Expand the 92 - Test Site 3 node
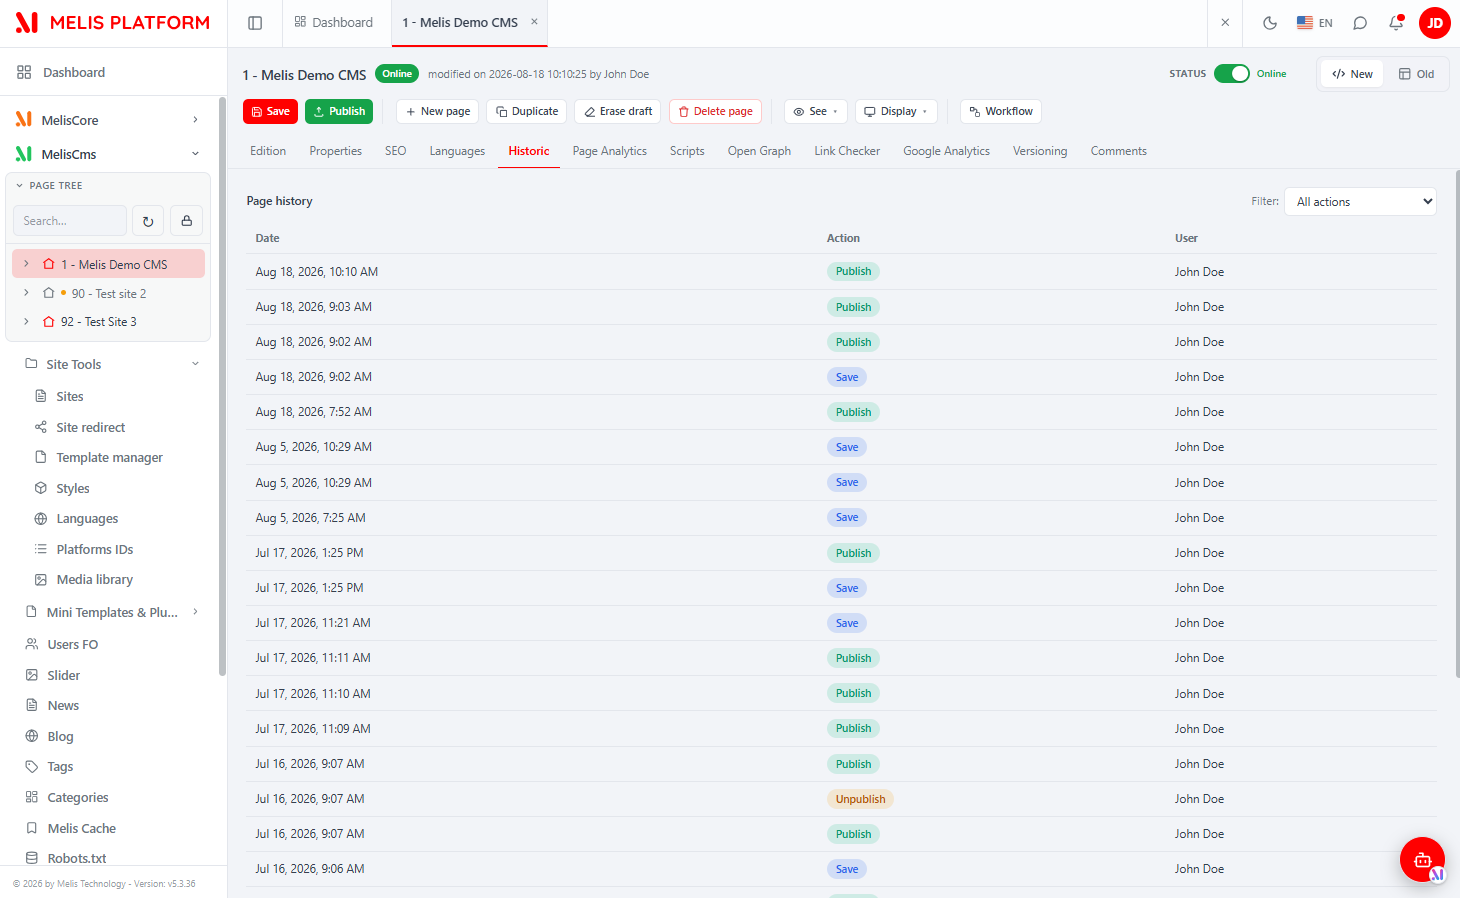The image size is (1460, 898). [x=26, y=322]
